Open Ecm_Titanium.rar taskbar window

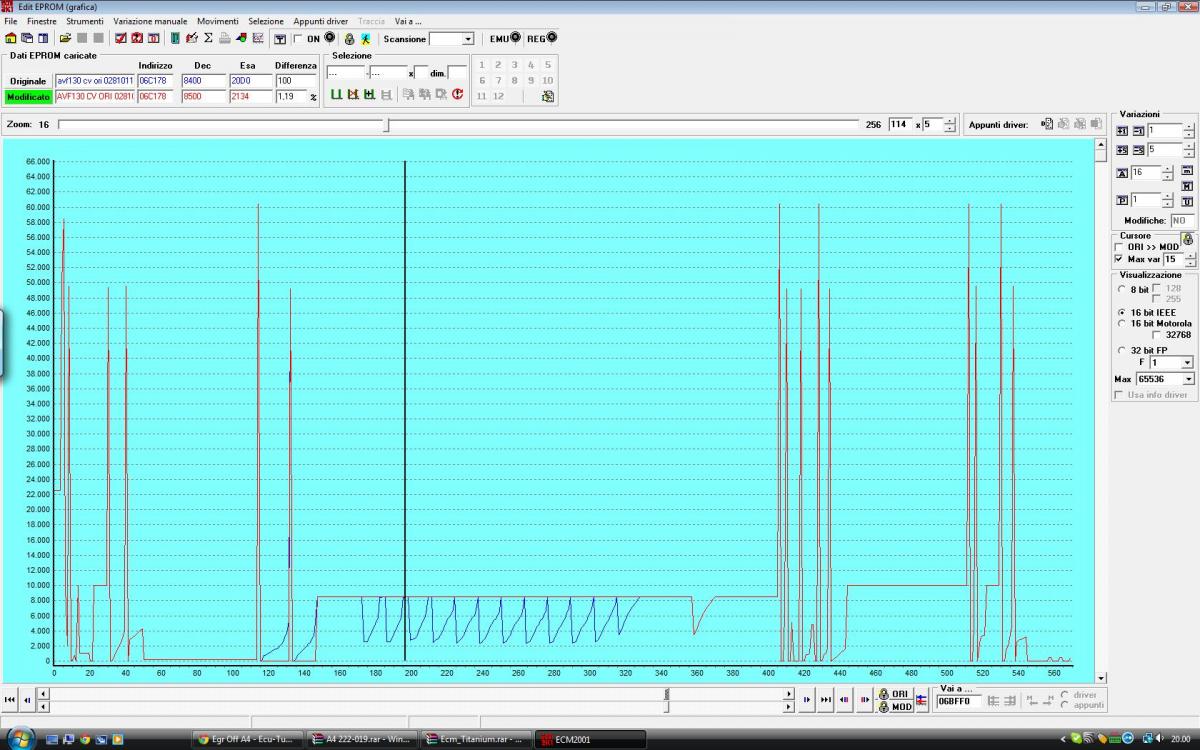click(473, 739)
